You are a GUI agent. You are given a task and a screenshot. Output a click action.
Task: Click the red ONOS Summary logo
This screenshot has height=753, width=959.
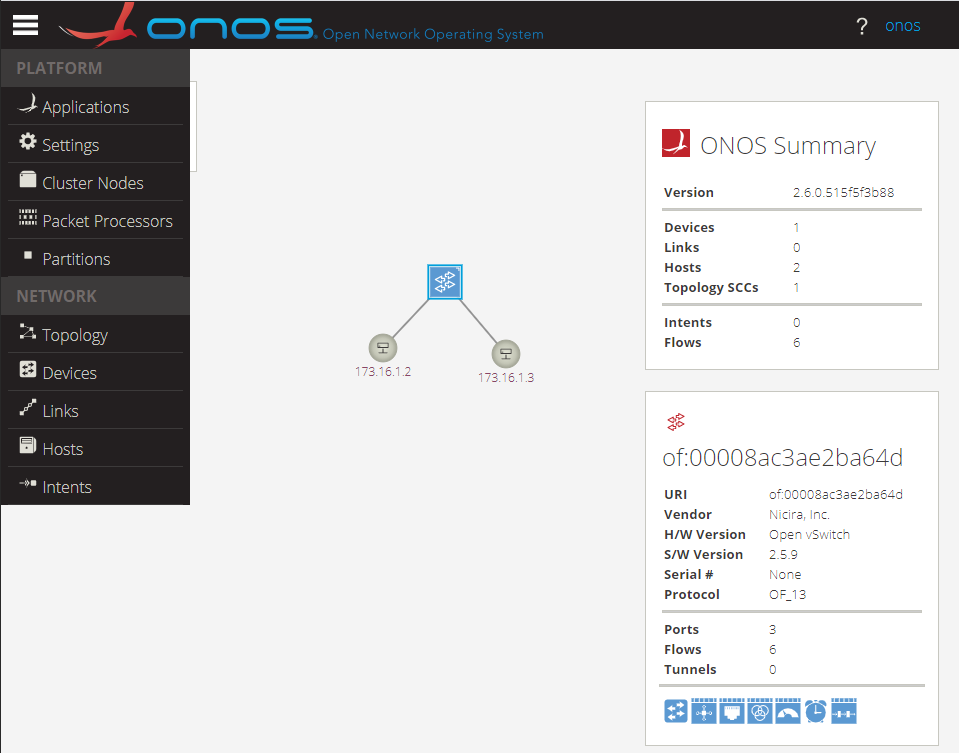pyautogui.click(x=676, y=143)
